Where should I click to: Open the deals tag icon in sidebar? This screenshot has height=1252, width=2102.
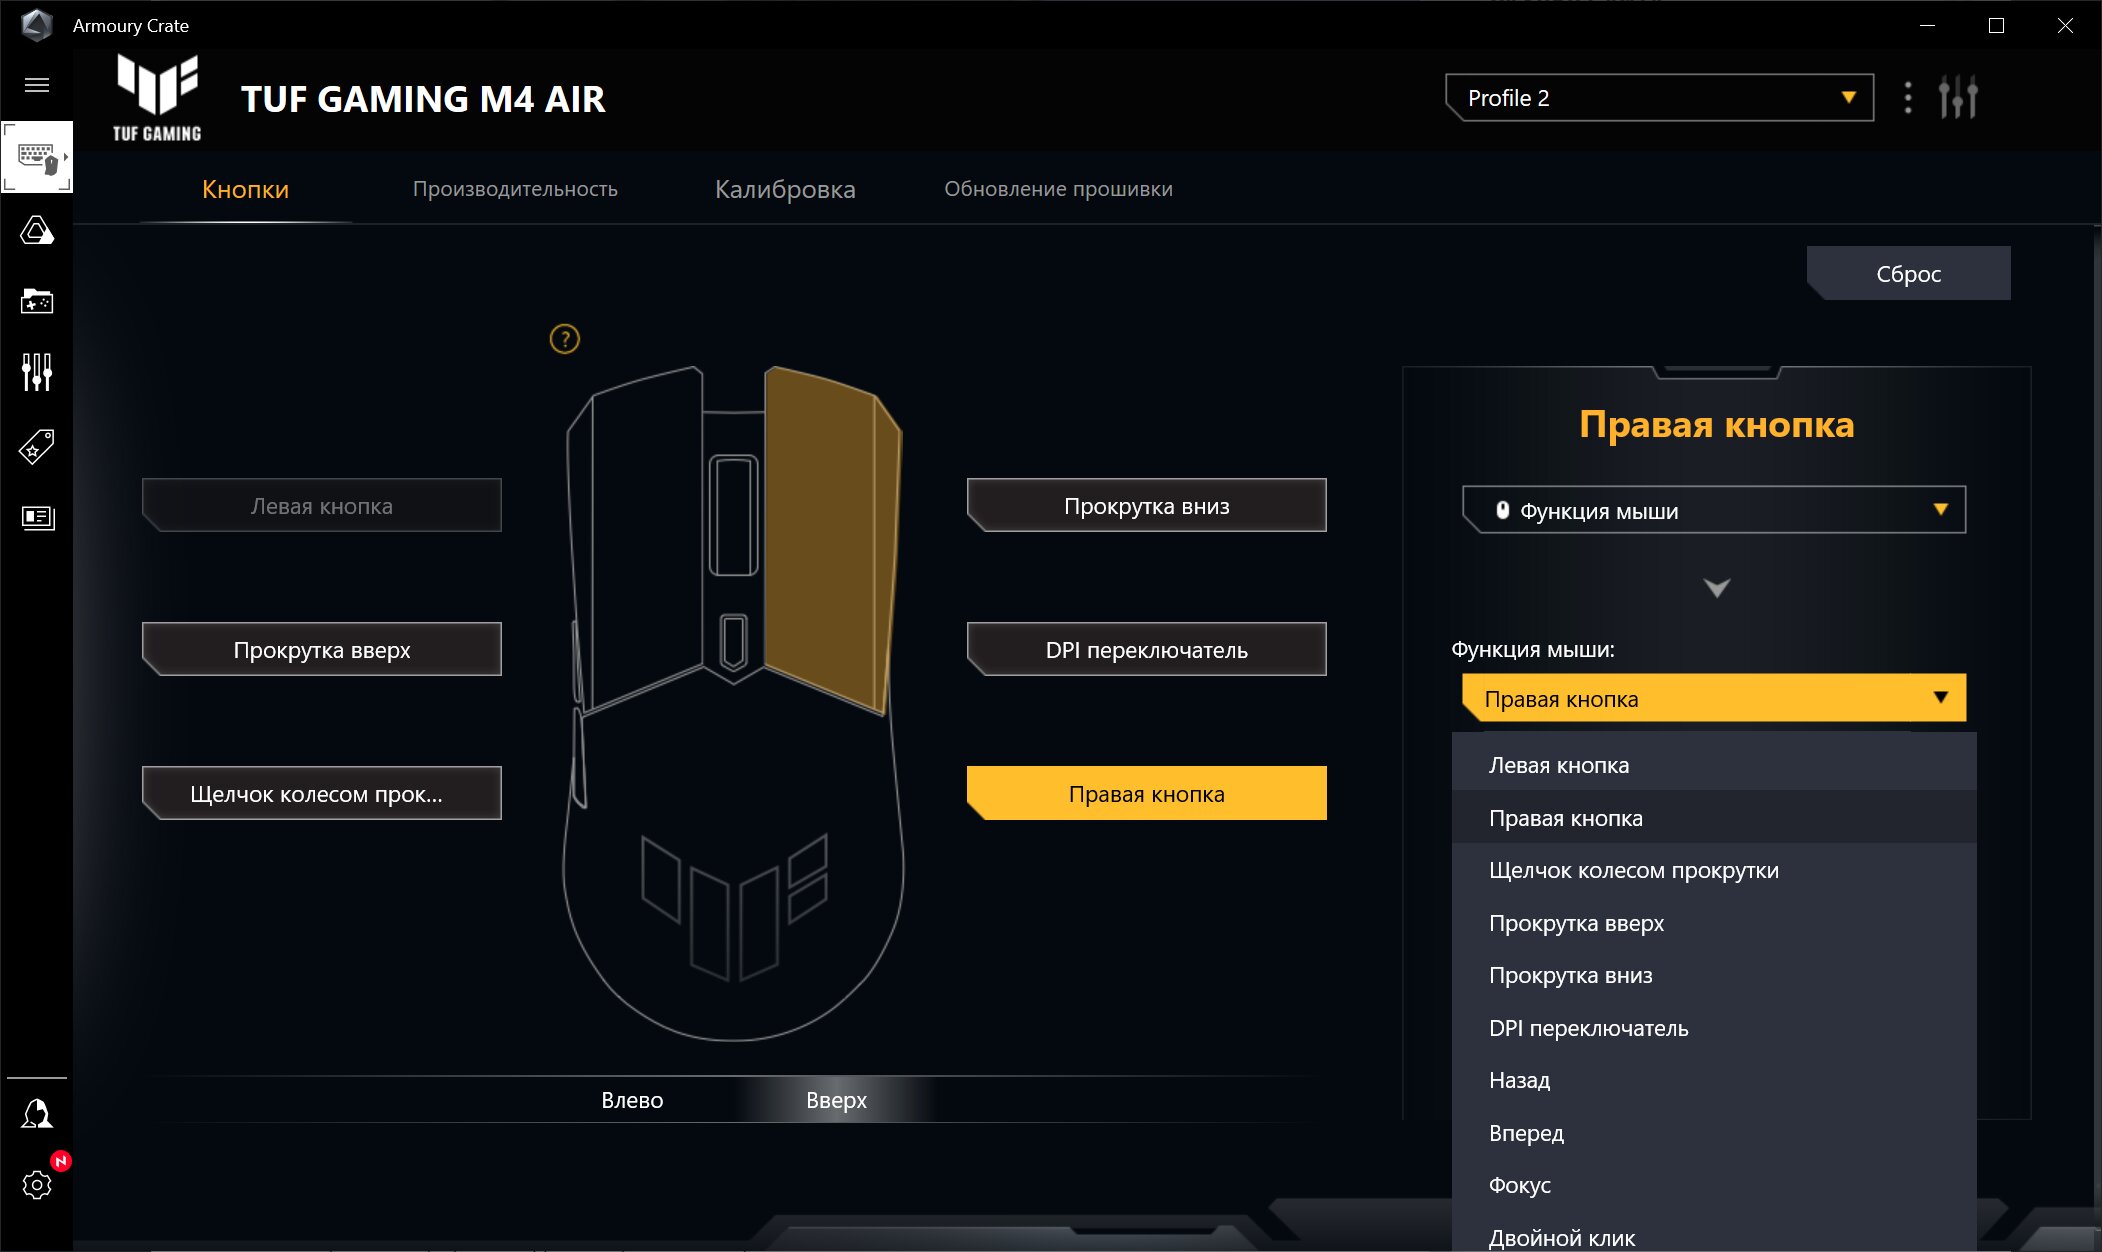37,447
